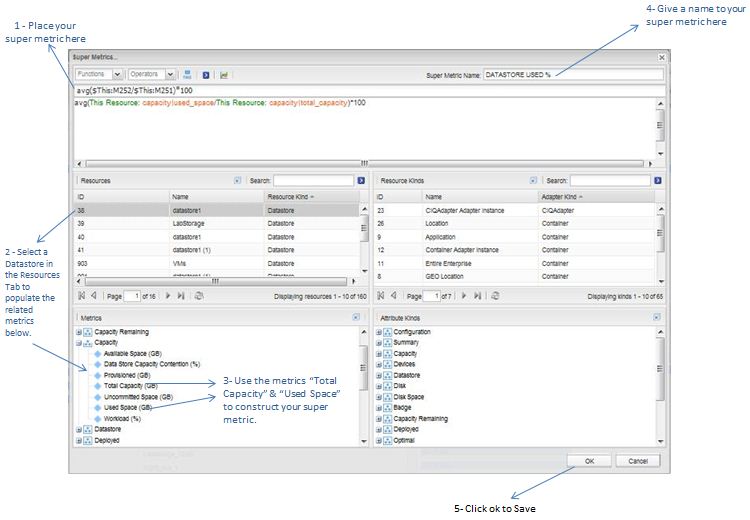Click the blue arrow icon in formula toolbar
Viewport: 750px width, 520px height.
[x=206, y=74]
